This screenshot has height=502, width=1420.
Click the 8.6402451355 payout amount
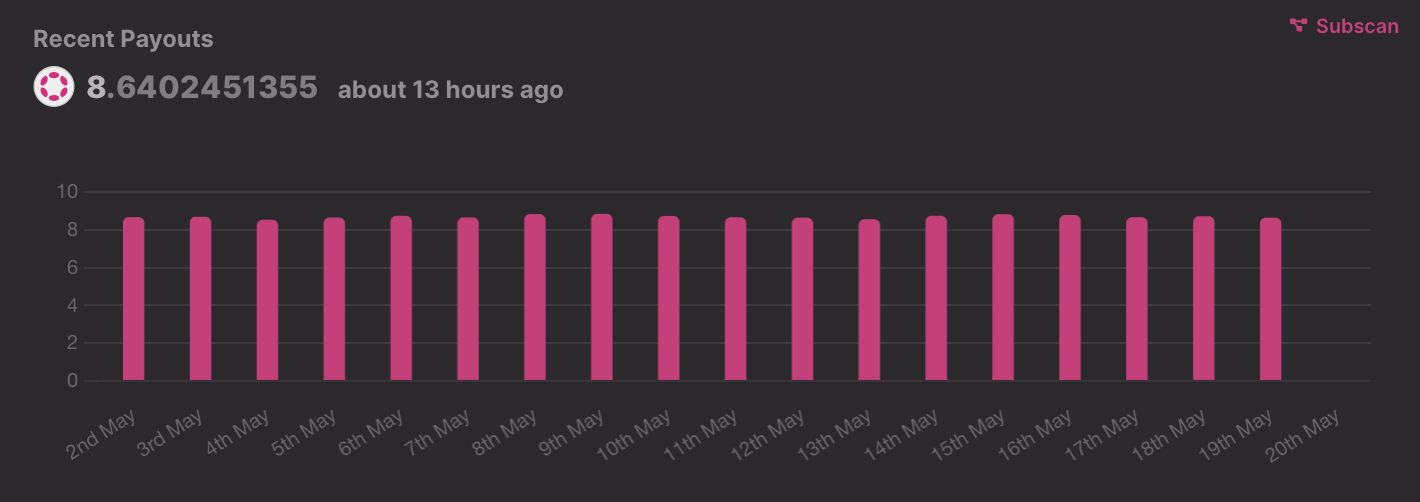202,88
